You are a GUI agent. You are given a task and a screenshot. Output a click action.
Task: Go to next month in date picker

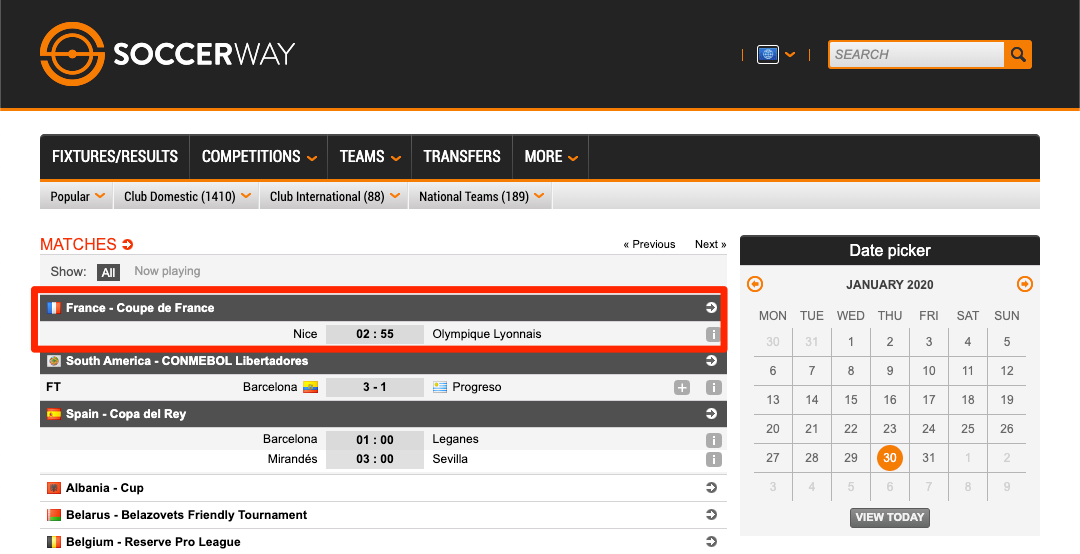click(1025, 284)
